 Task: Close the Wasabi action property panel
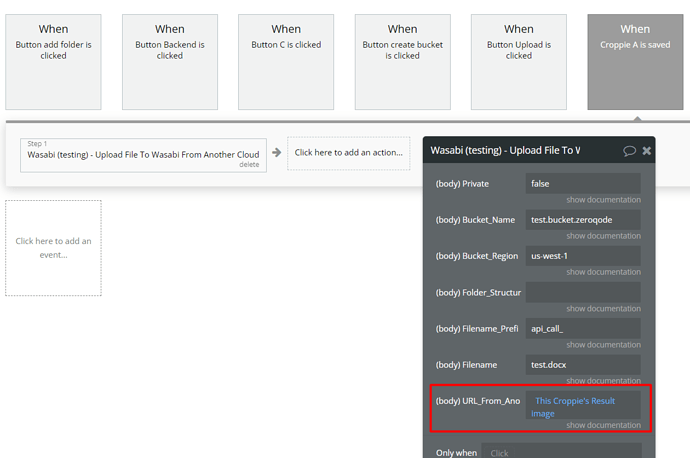pos(646,151)
